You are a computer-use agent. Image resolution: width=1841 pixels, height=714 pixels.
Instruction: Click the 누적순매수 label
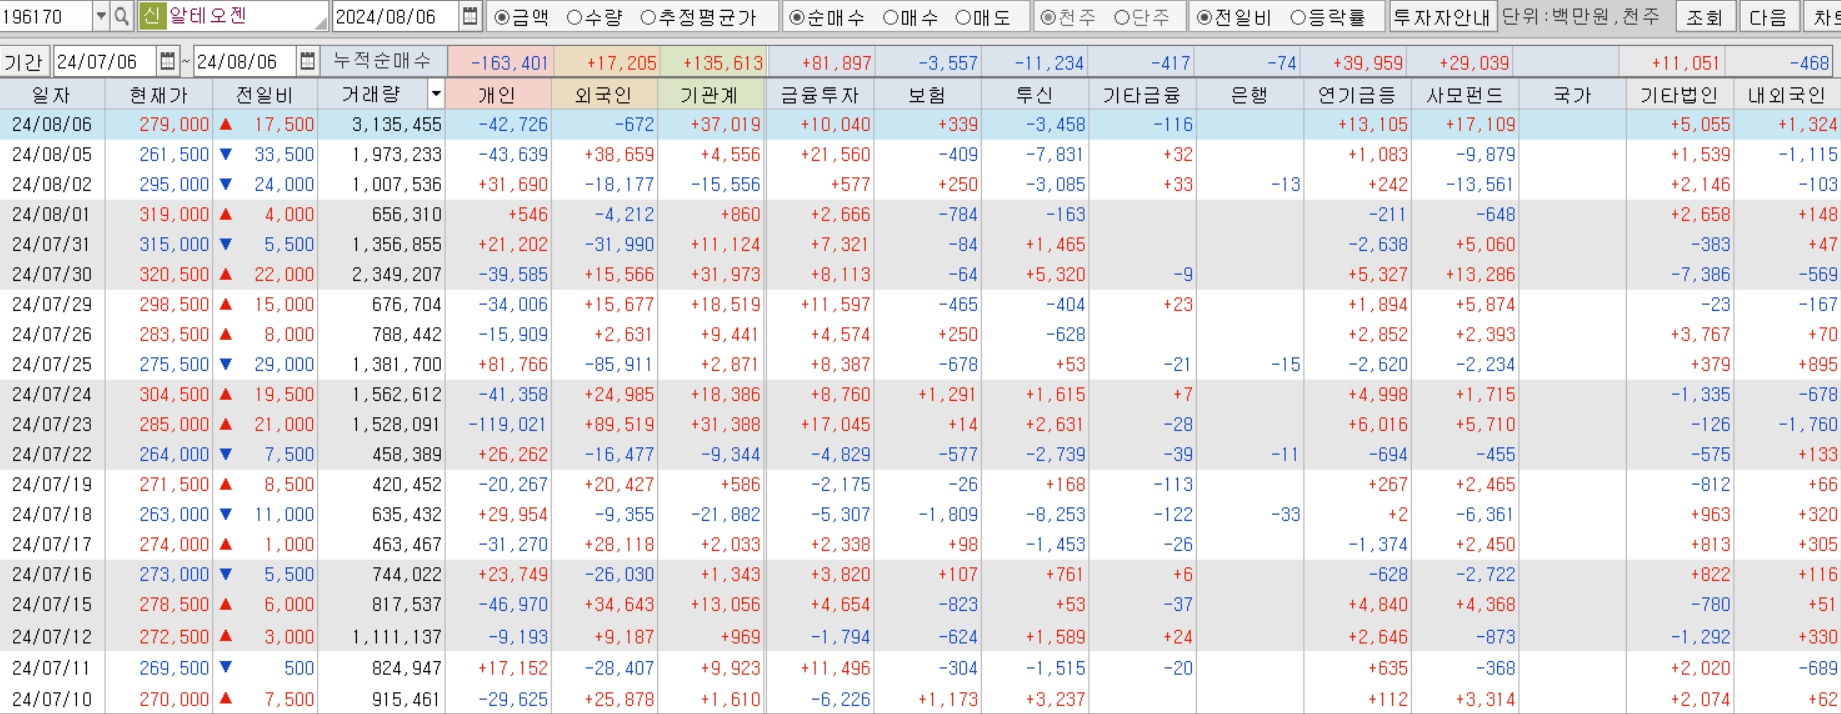(x=382, y=62)
